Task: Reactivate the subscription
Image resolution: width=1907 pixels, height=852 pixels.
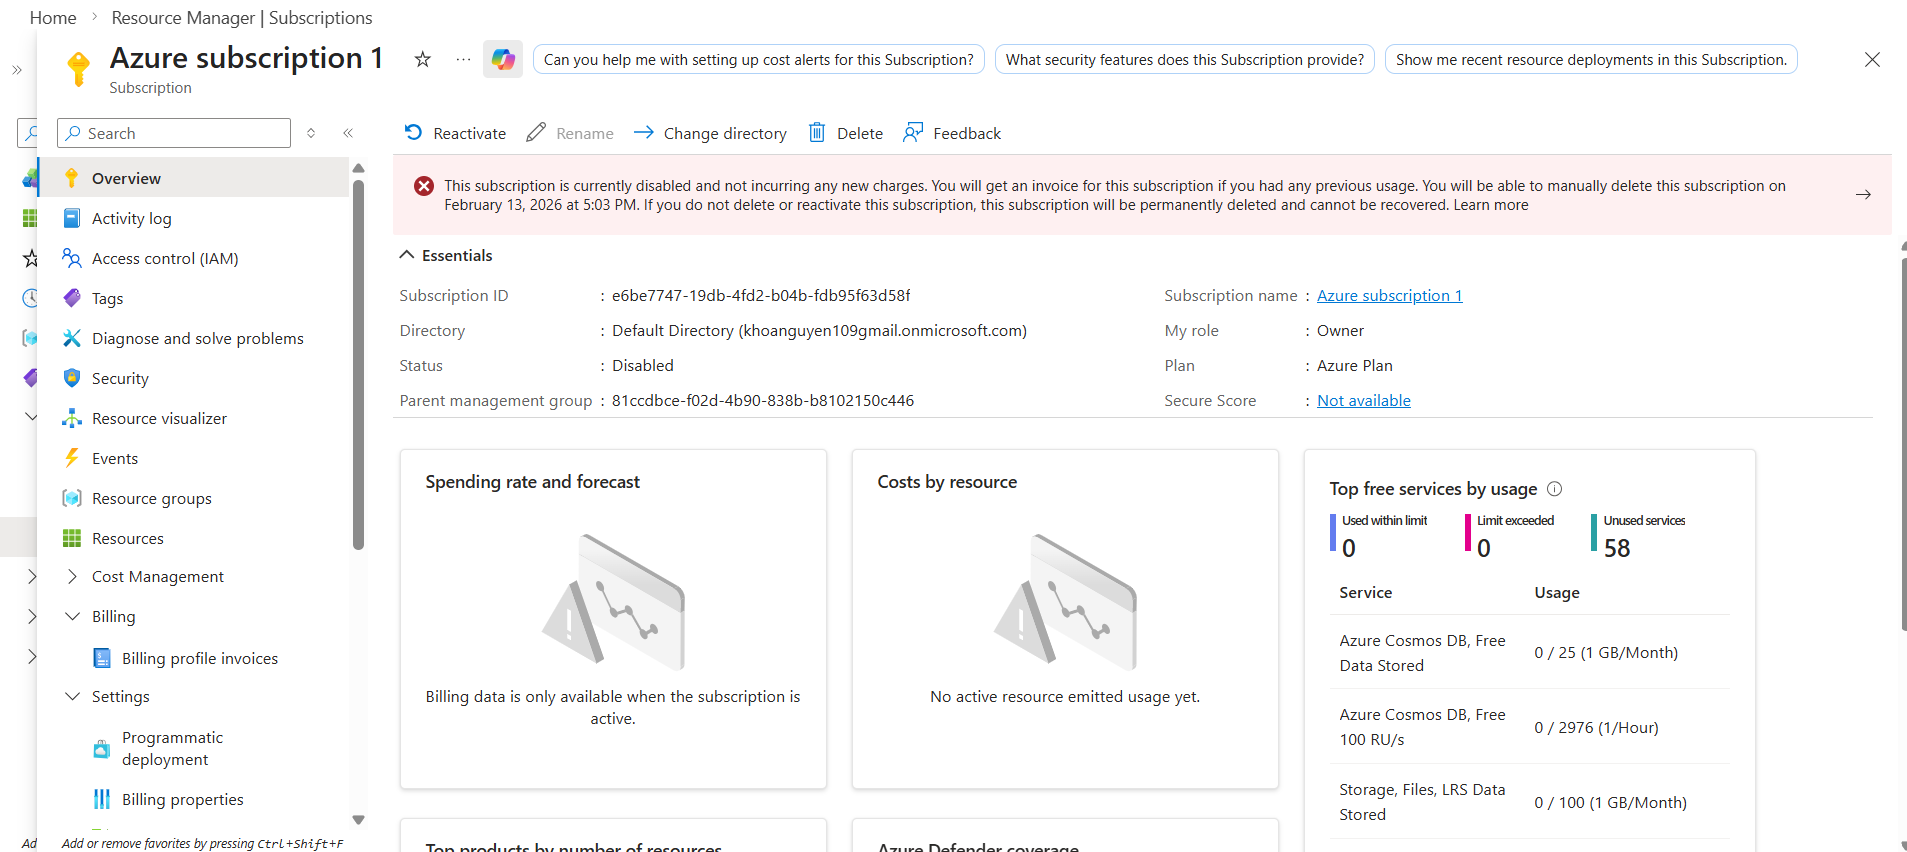Action: [455, 133]
